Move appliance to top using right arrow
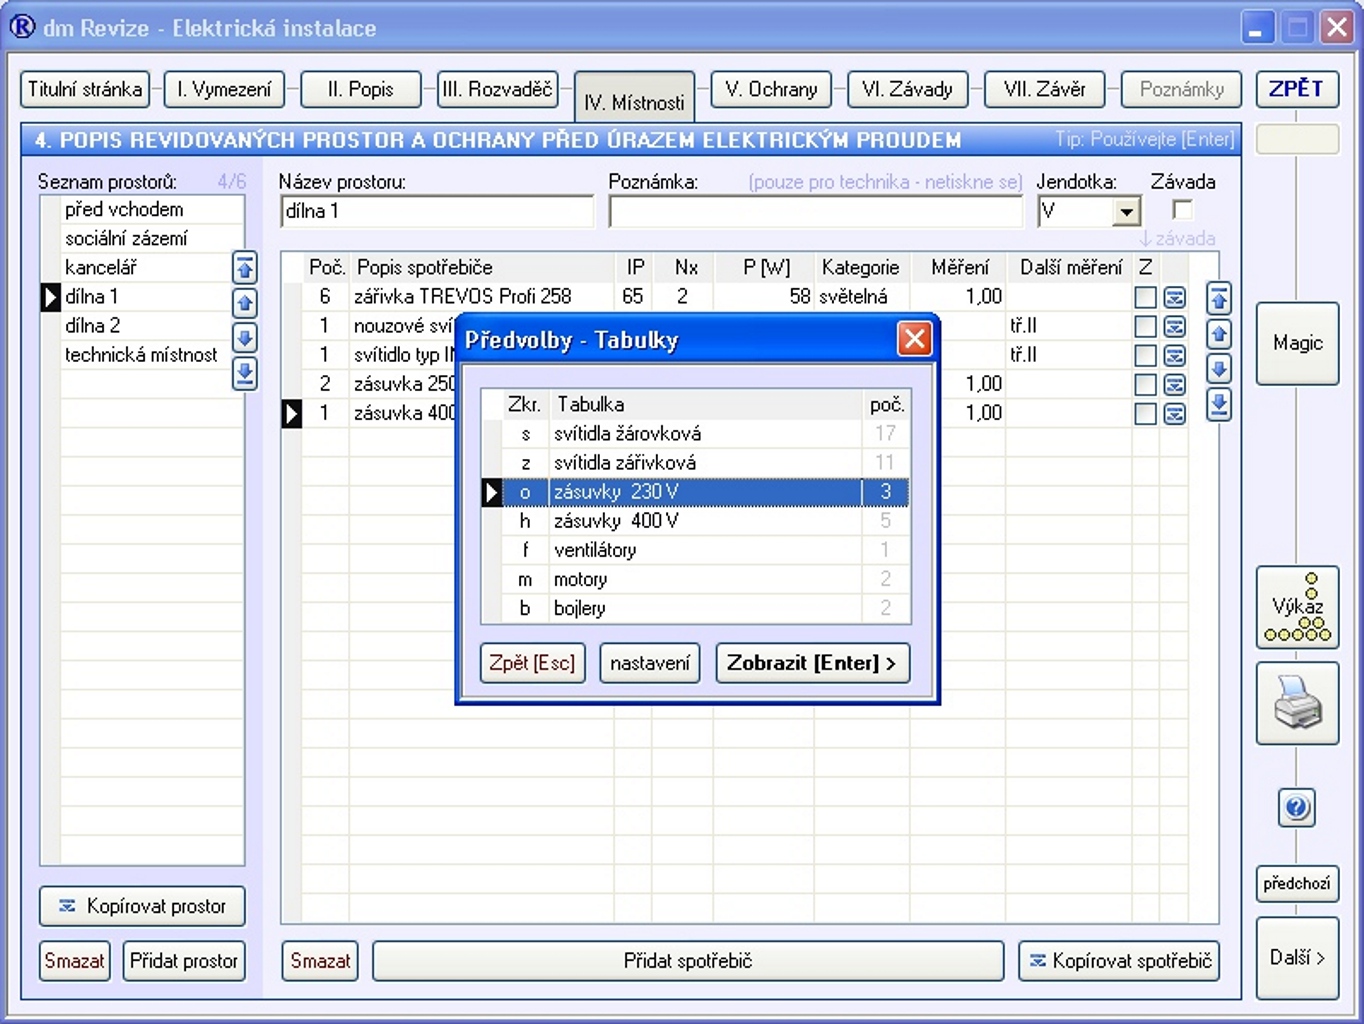1364x1024 pixels. tap(1218, 298)
